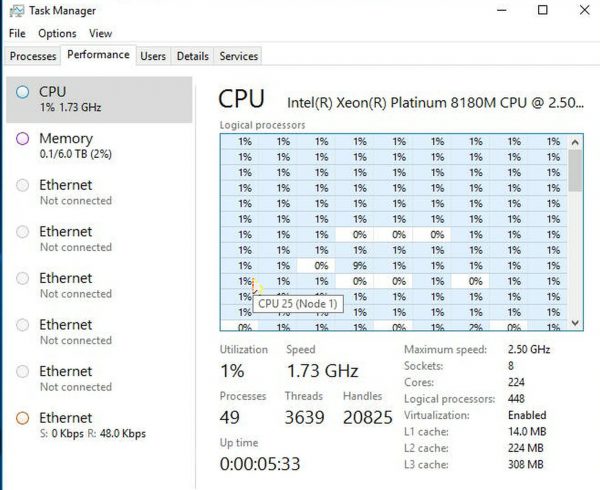Screen dimensions: 600x490
Task: Click the Task Manager title bar icon
Action: pyautogui.click(x=16, y=11)
